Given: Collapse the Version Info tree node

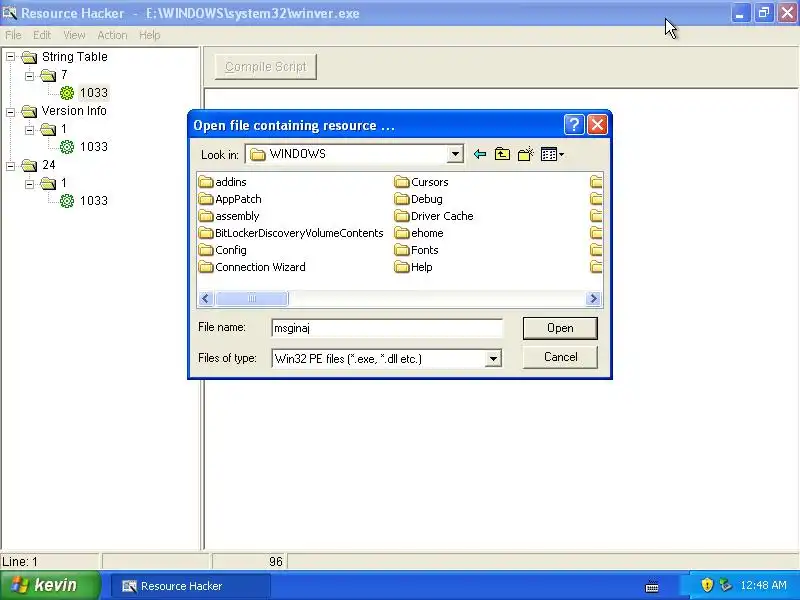Looking at the screenshot, I should click(x=11, y=111).
